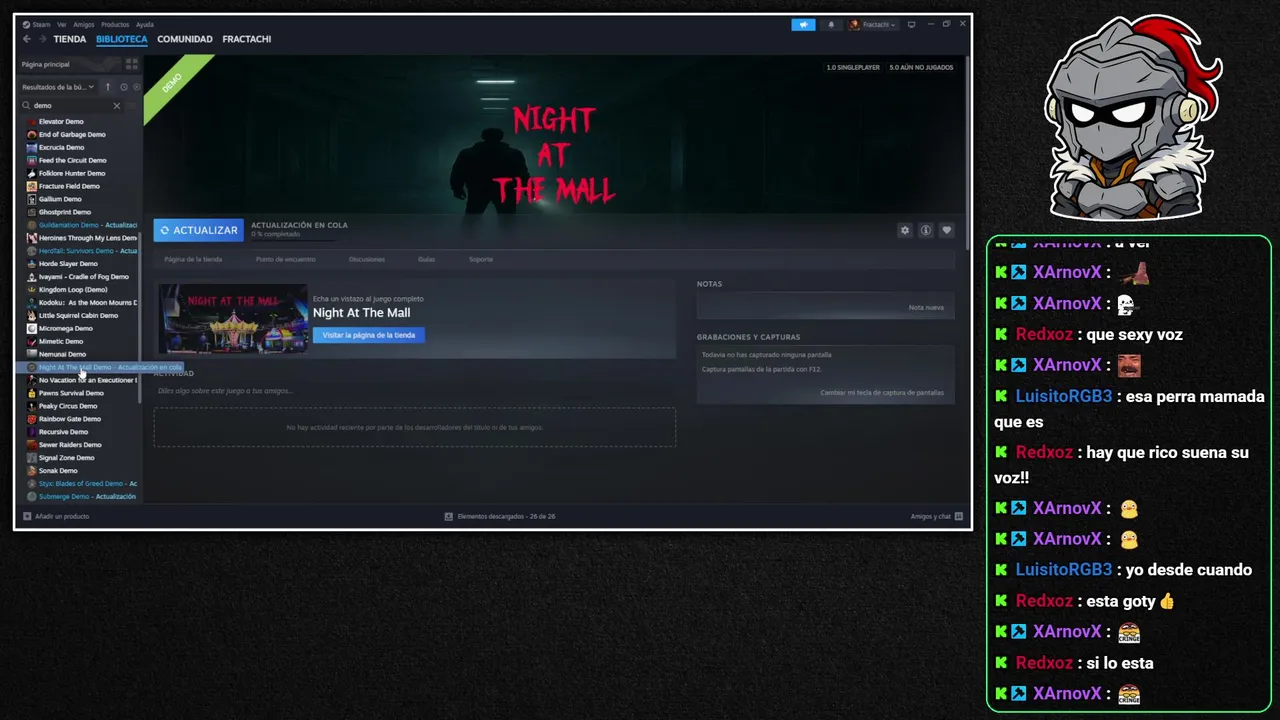Toggle recent activity clock filter
The image size is (1280, 720).
coord(124,87)
